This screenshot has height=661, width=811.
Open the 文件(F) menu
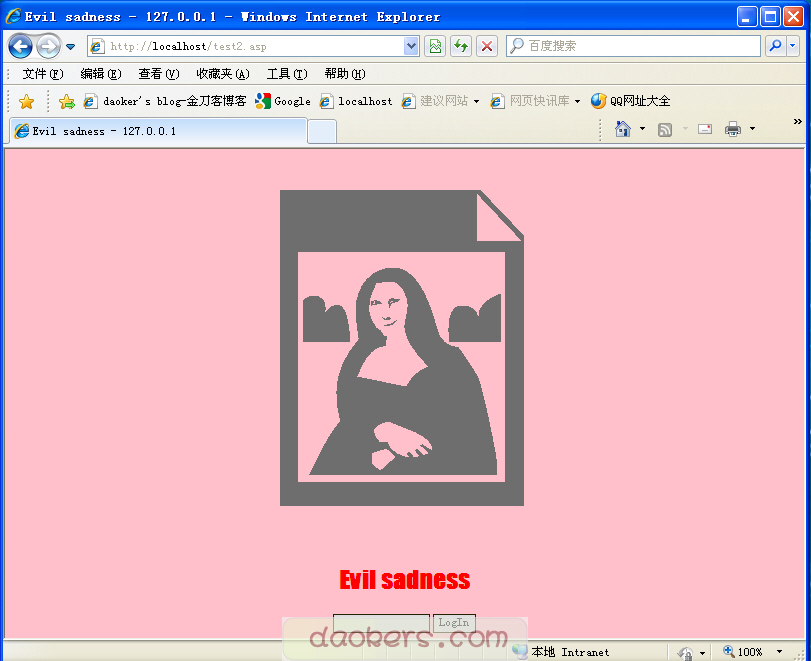(x=43, y=74)
